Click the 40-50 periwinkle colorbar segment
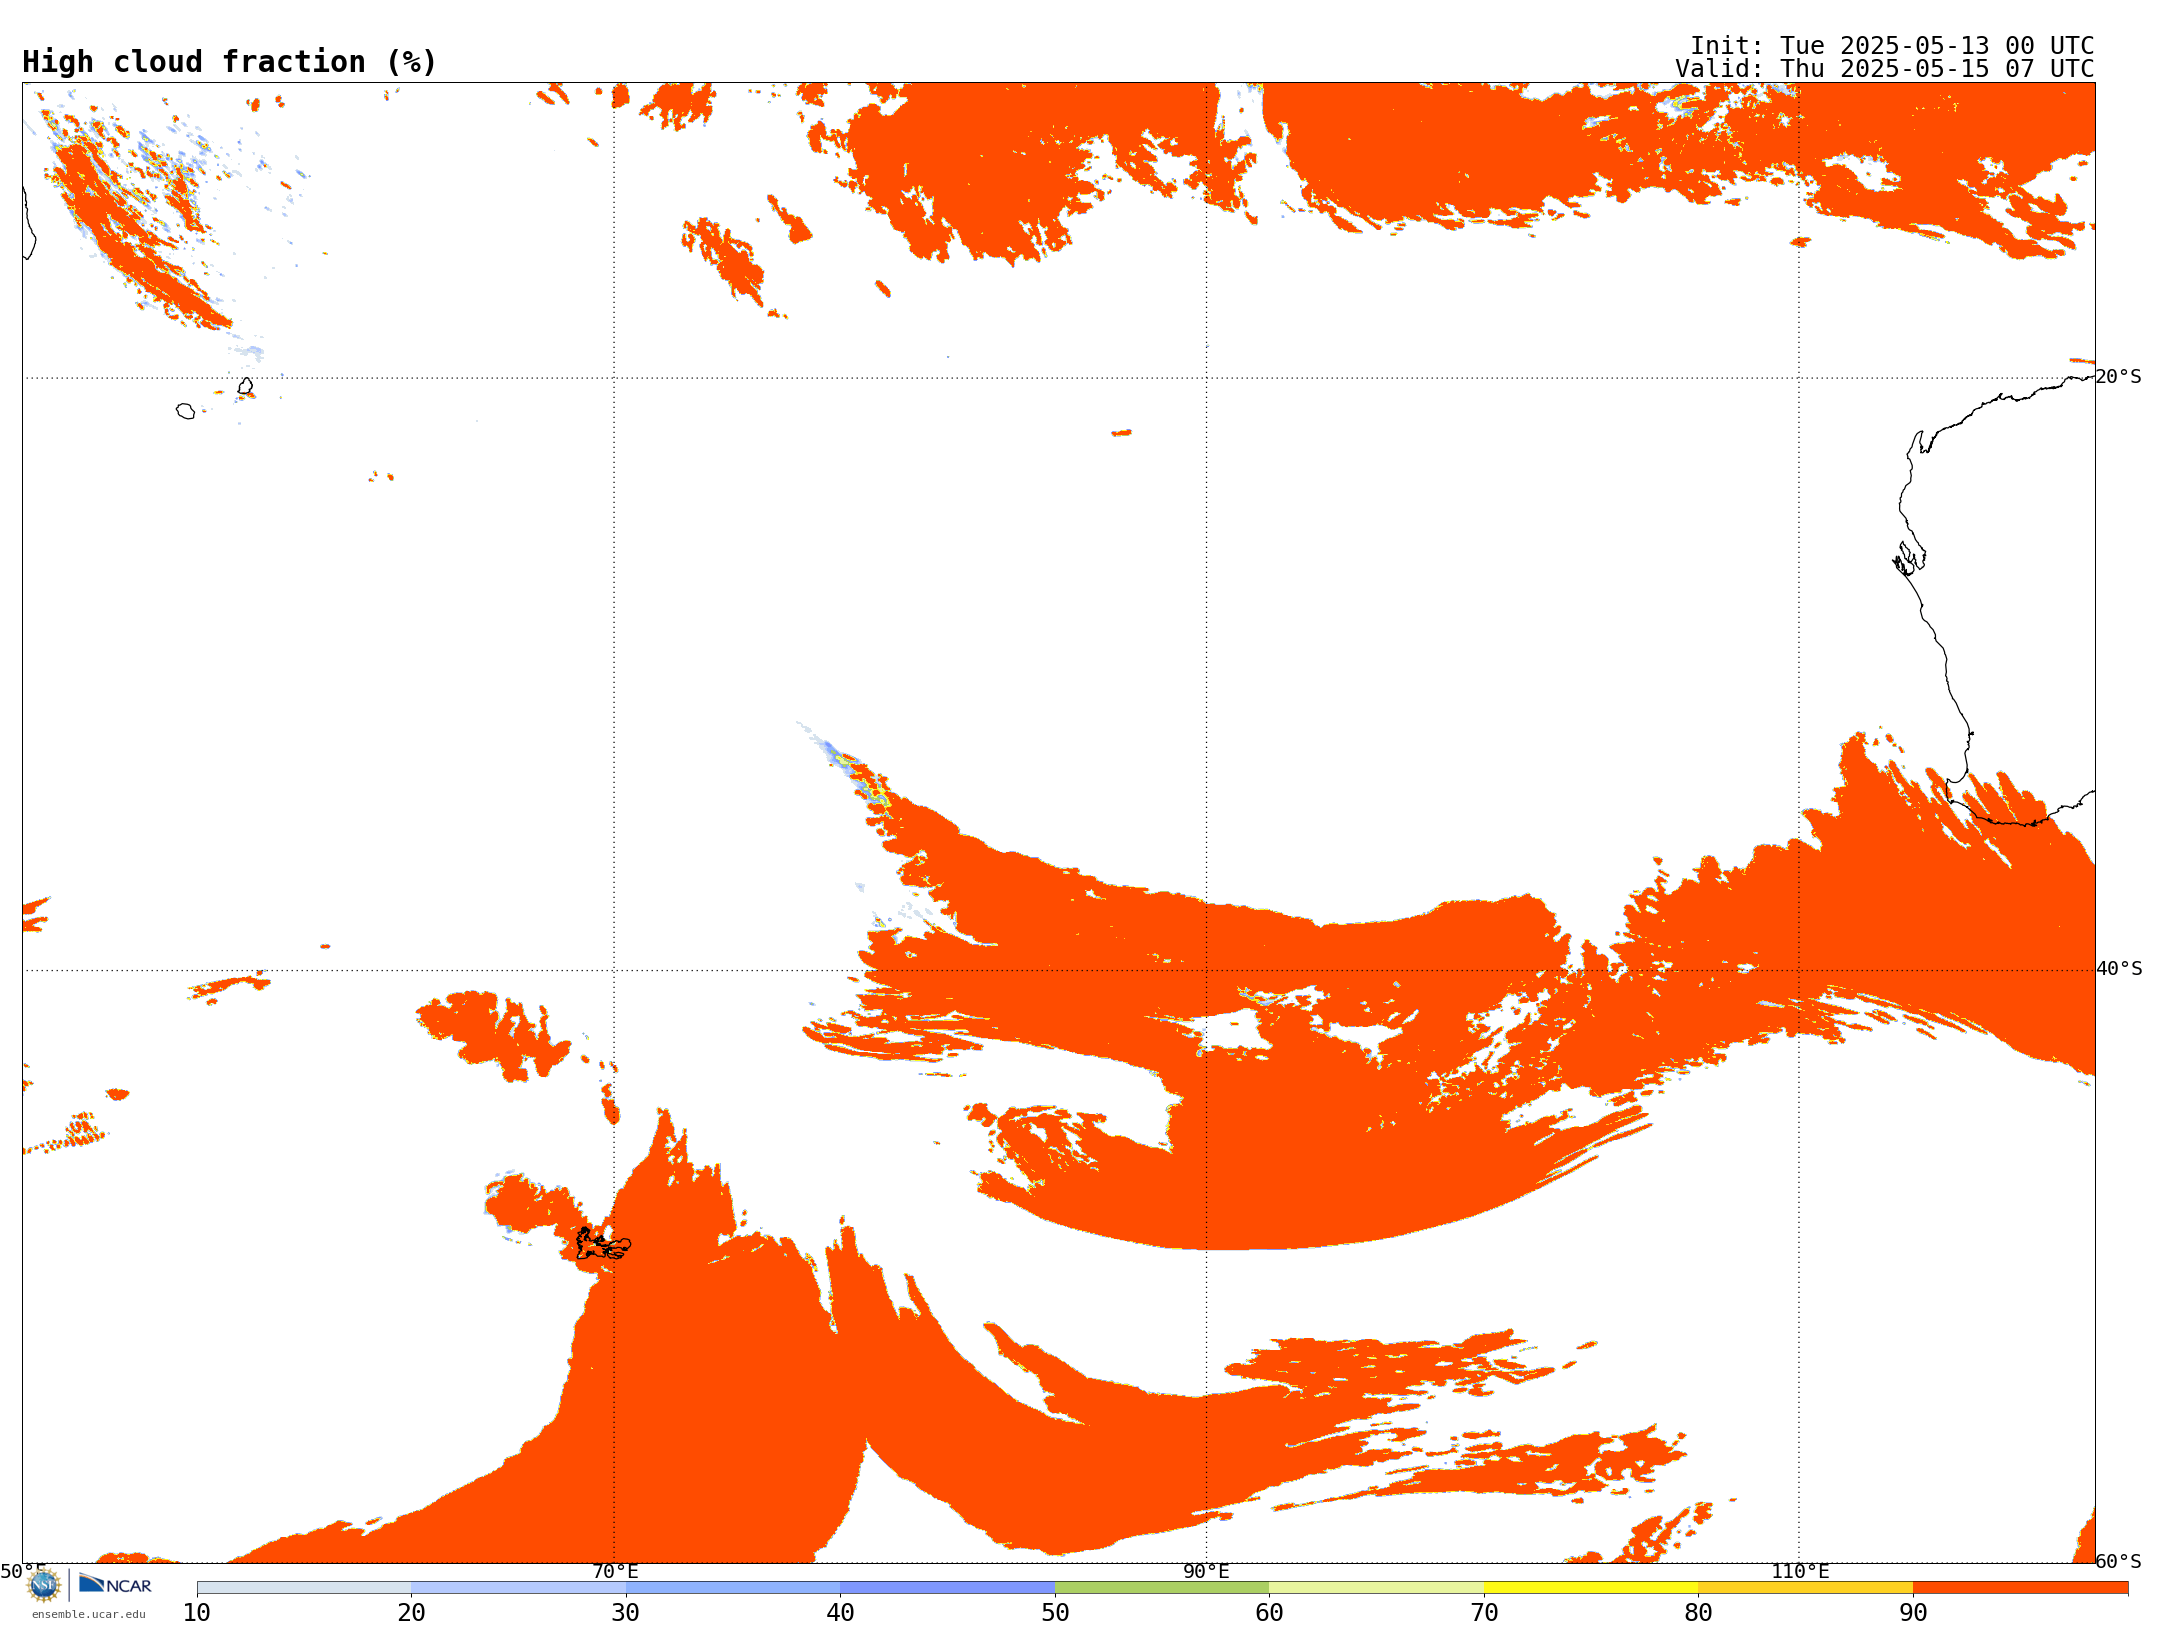This screenshot has width=2160, height=1626. tap(948, 1588)
